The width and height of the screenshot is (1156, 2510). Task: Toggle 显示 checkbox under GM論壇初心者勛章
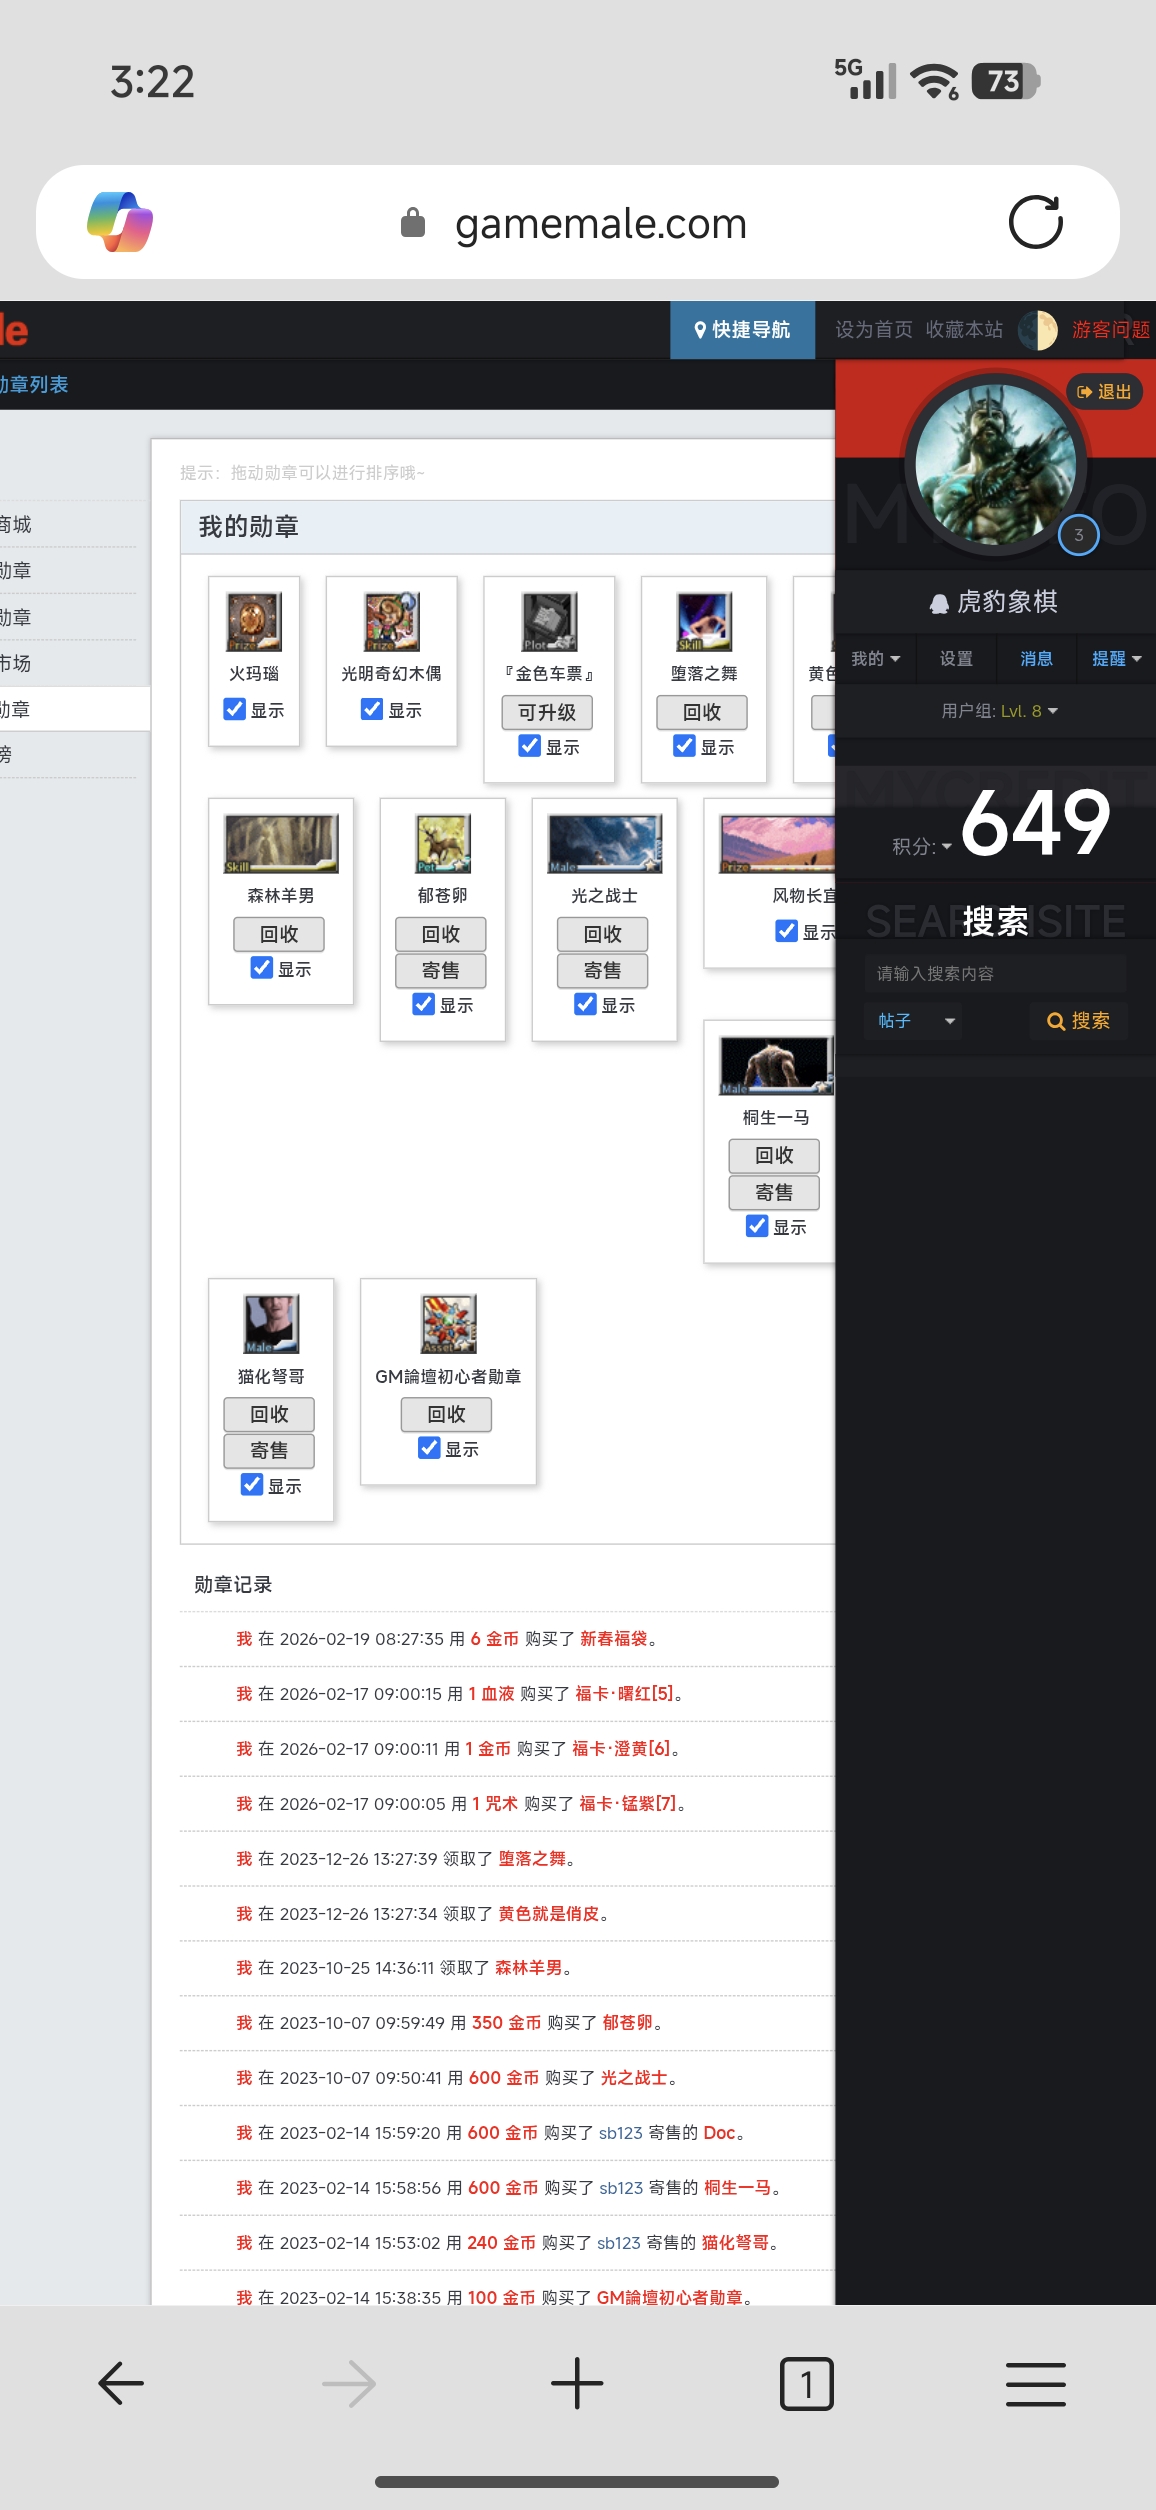[430, 1448]
